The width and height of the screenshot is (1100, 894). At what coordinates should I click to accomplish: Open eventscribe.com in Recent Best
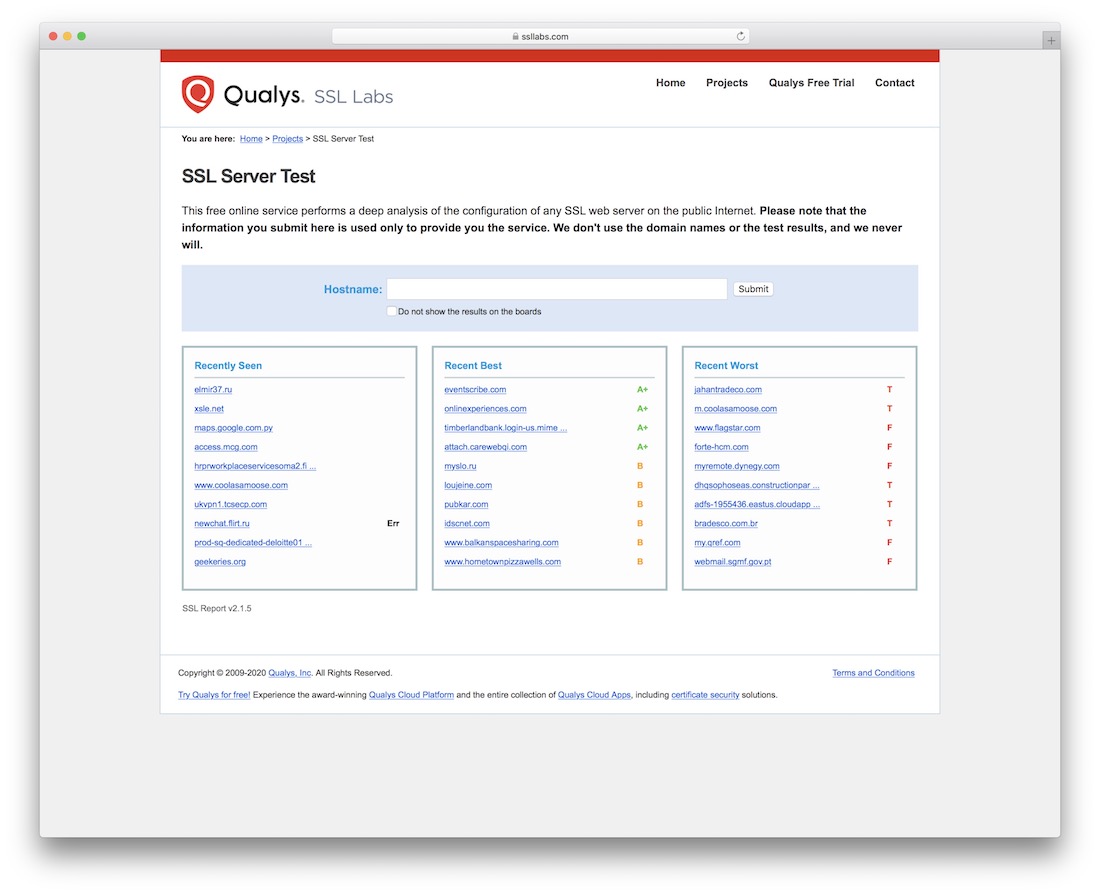(x=475, y=389)
